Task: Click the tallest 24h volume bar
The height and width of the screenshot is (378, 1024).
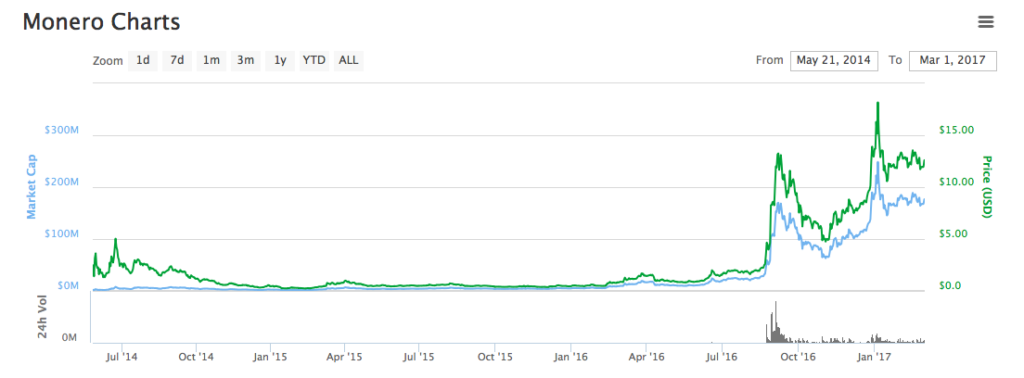Action: 775,321
